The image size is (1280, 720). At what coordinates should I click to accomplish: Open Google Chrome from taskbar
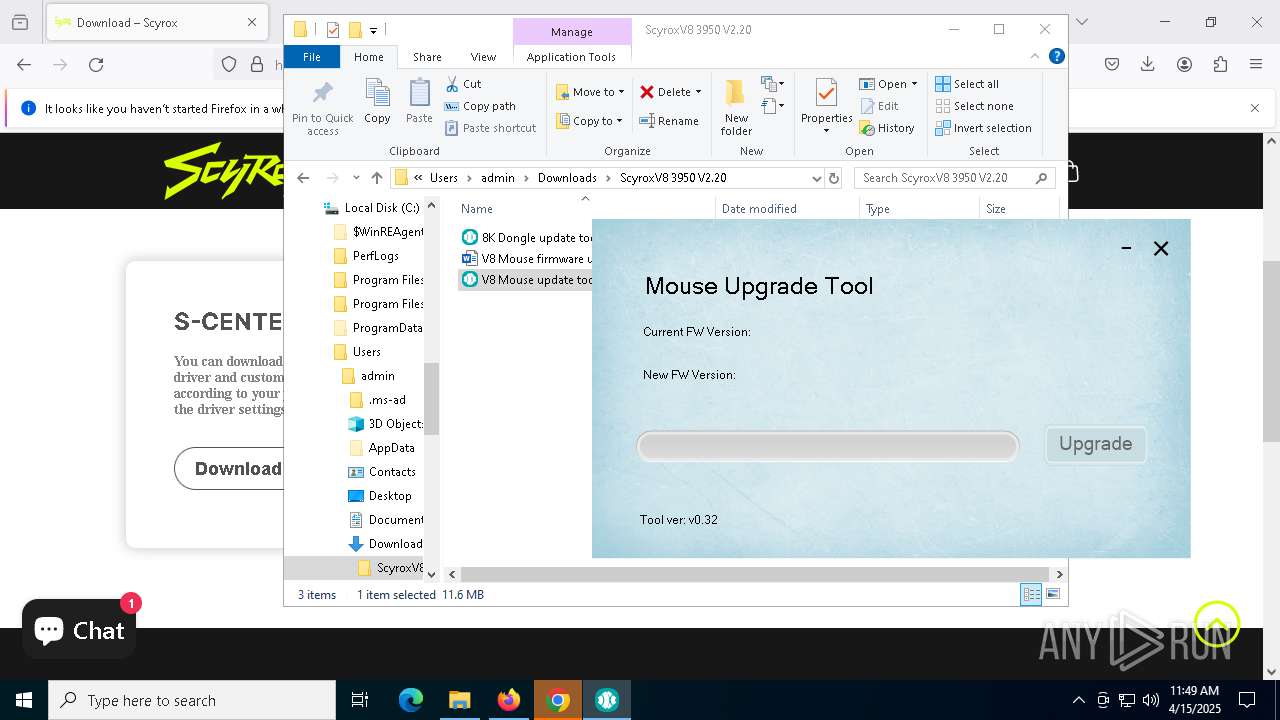tap(559, 700)
